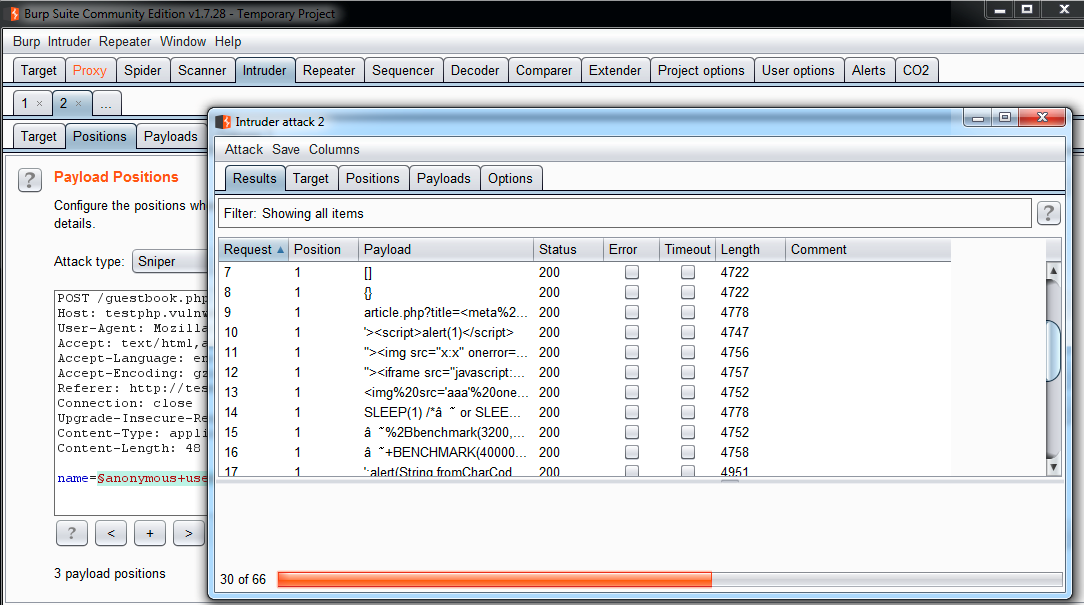The image size is (1084, 605).
Task: Open the CO2 extension tab
Action: 916,71
